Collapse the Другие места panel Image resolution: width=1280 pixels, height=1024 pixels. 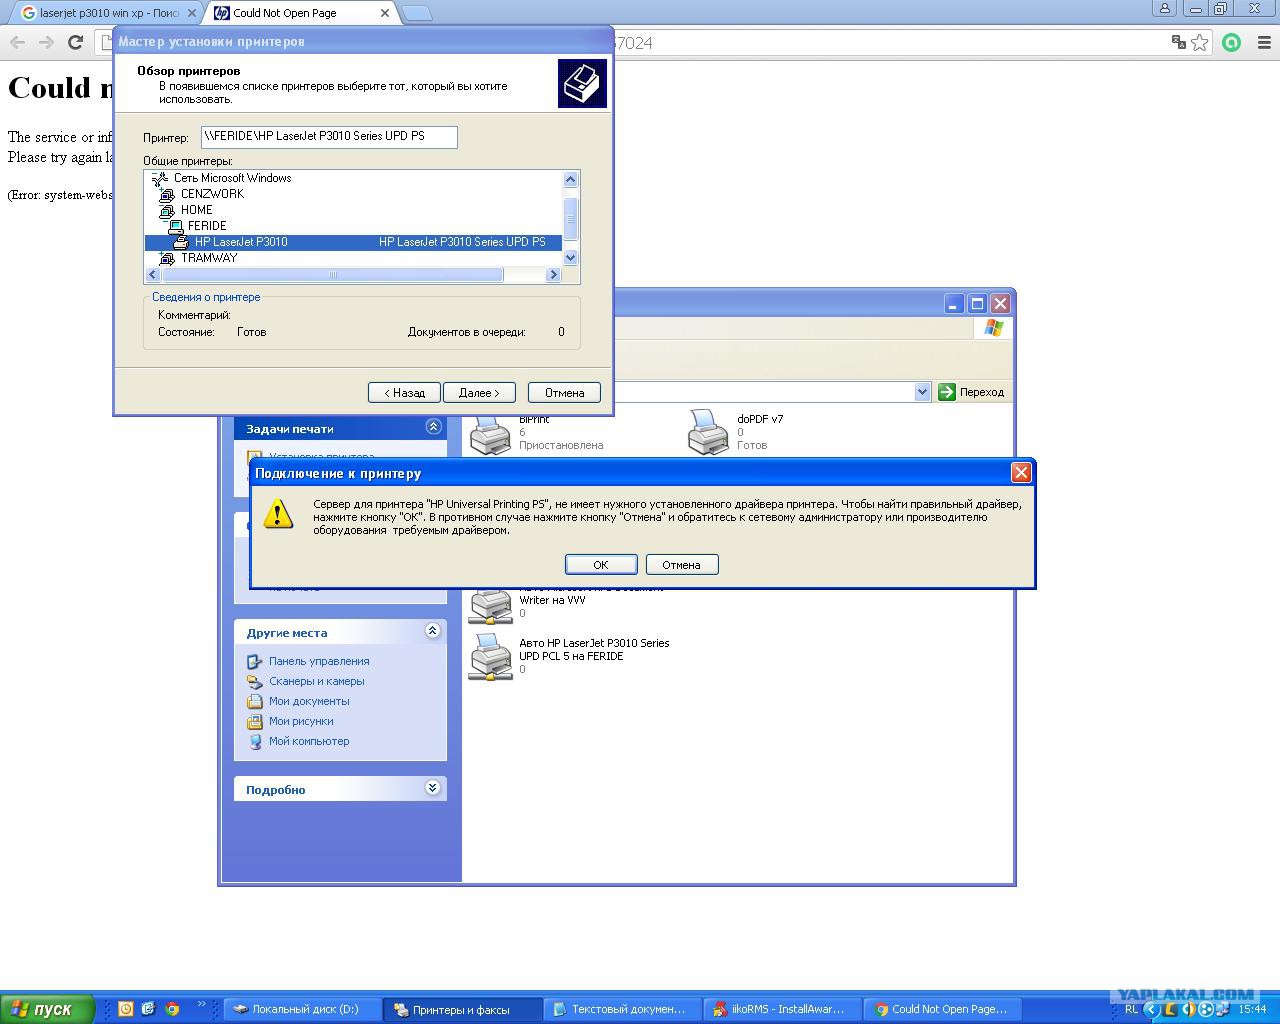point(432,631)
